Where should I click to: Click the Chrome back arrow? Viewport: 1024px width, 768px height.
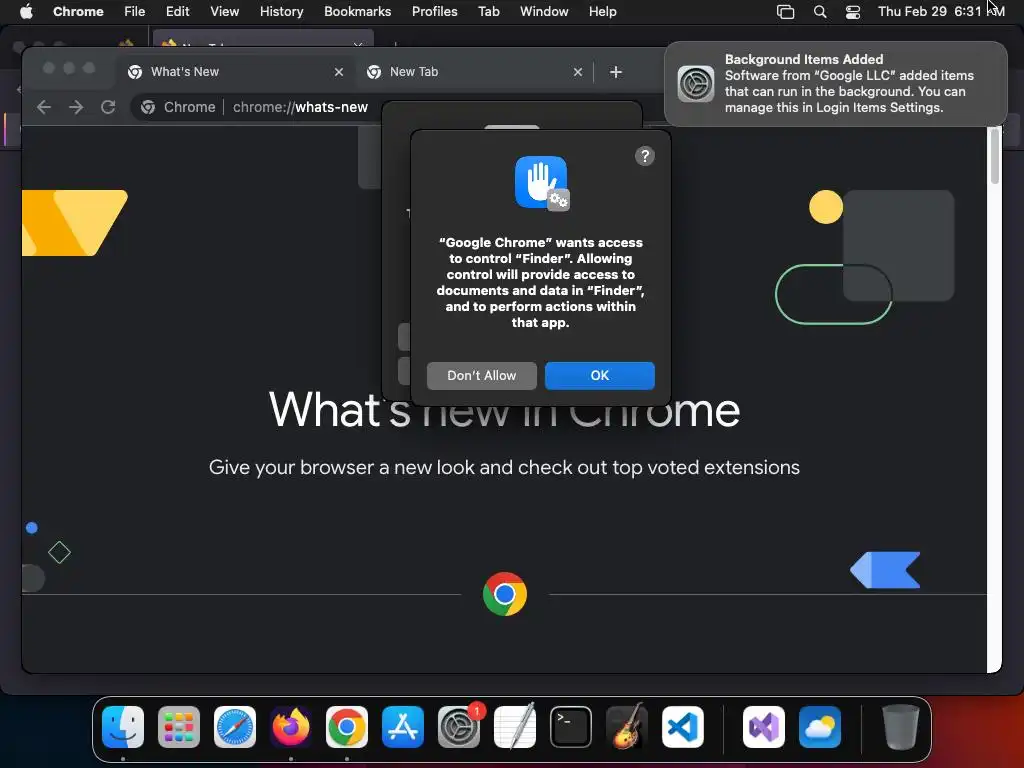[44, 107]
